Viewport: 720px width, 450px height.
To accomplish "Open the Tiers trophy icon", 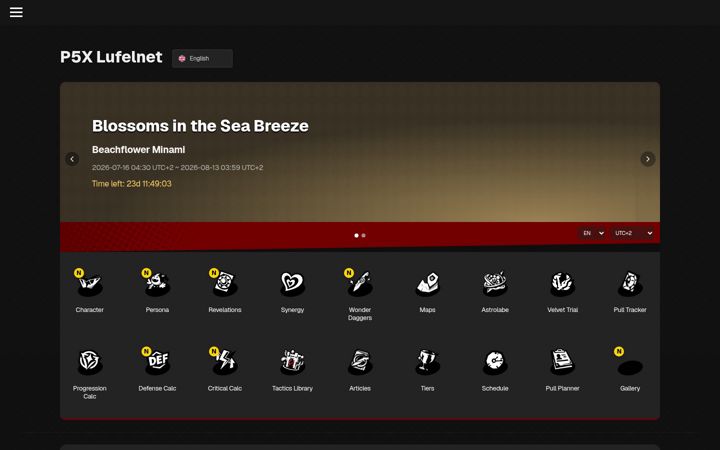I will click(x=428, y=361).
